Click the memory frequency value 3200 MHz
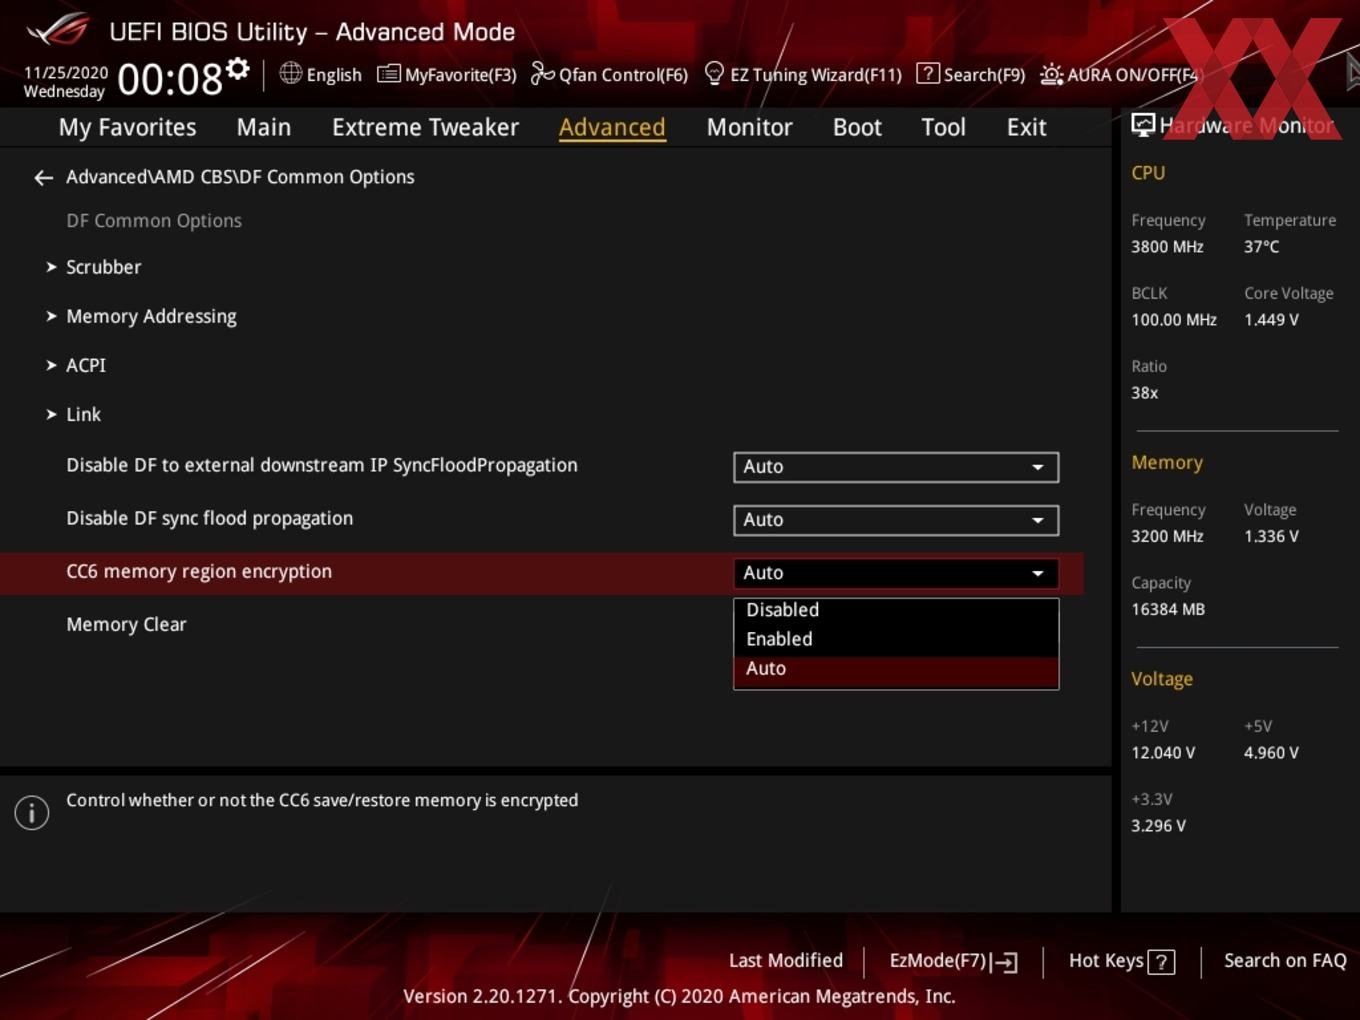 pos(1167,536)
